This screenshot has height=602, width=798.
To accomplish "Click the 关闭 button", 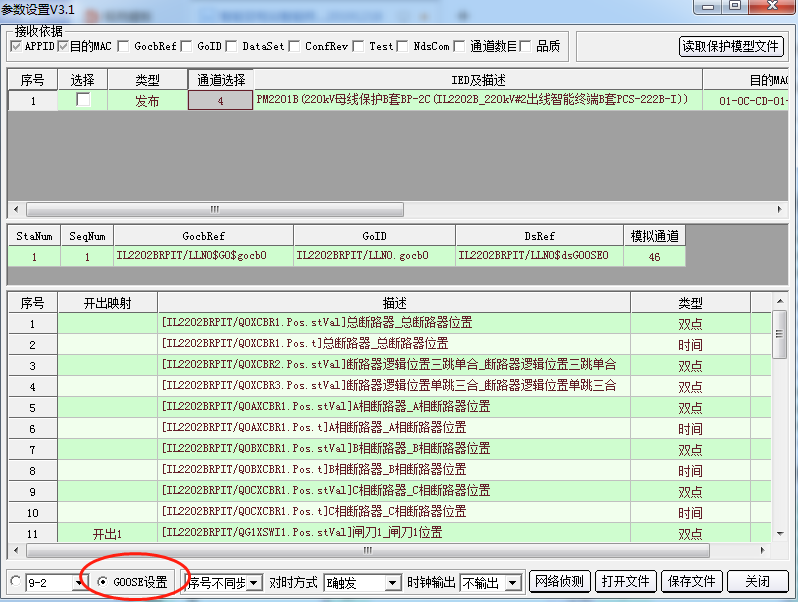I will (757, 581).
